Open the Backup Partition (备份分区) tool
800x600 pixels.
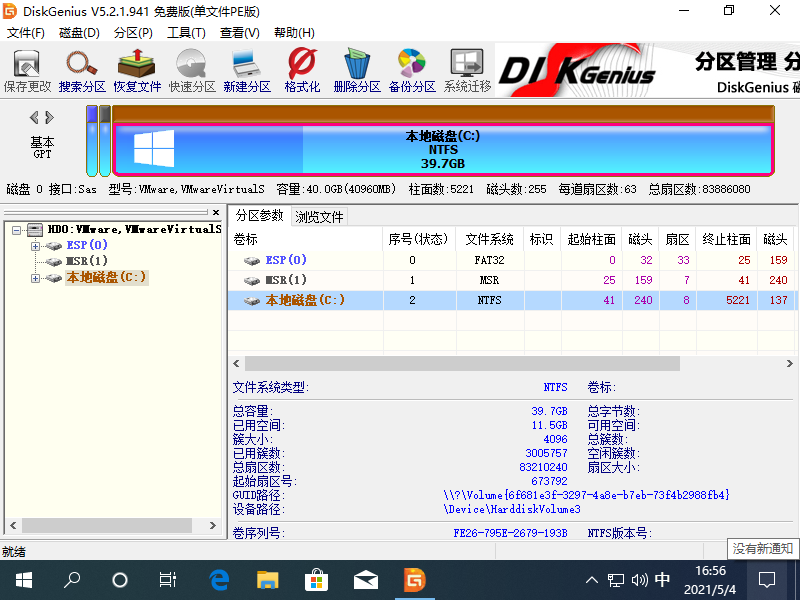coord(412,70)
